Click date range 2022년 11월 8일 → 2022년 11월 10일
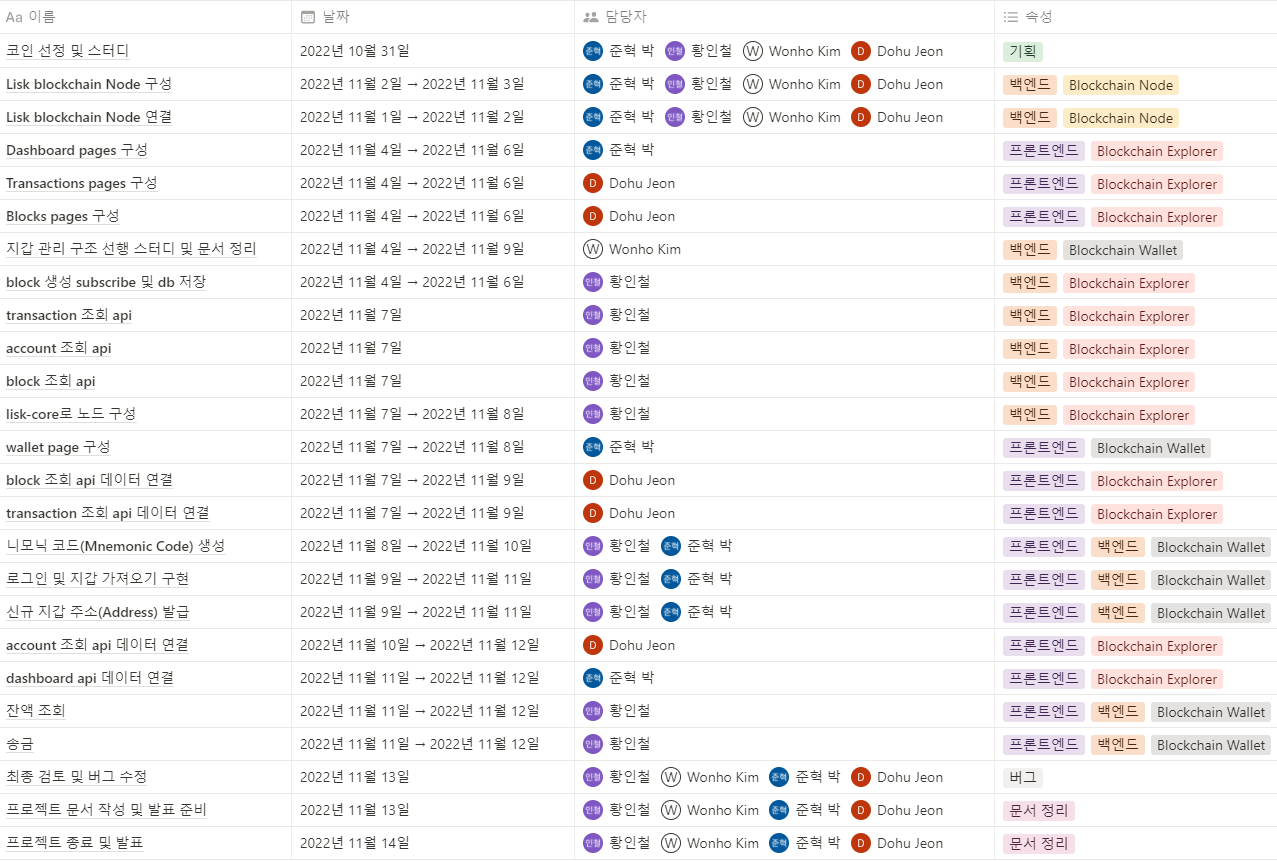 pyautogui.click(x=416, y=546)
